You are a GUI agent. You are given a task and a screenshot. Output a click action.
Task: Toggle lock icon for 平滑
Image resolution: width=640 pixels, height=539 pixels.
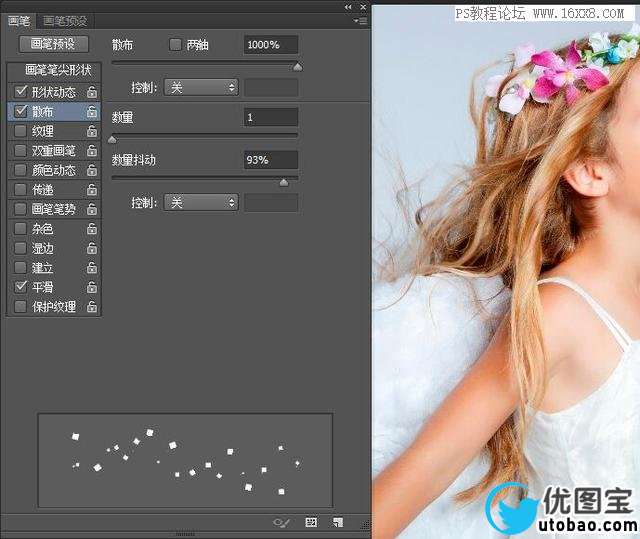[92, 287]
